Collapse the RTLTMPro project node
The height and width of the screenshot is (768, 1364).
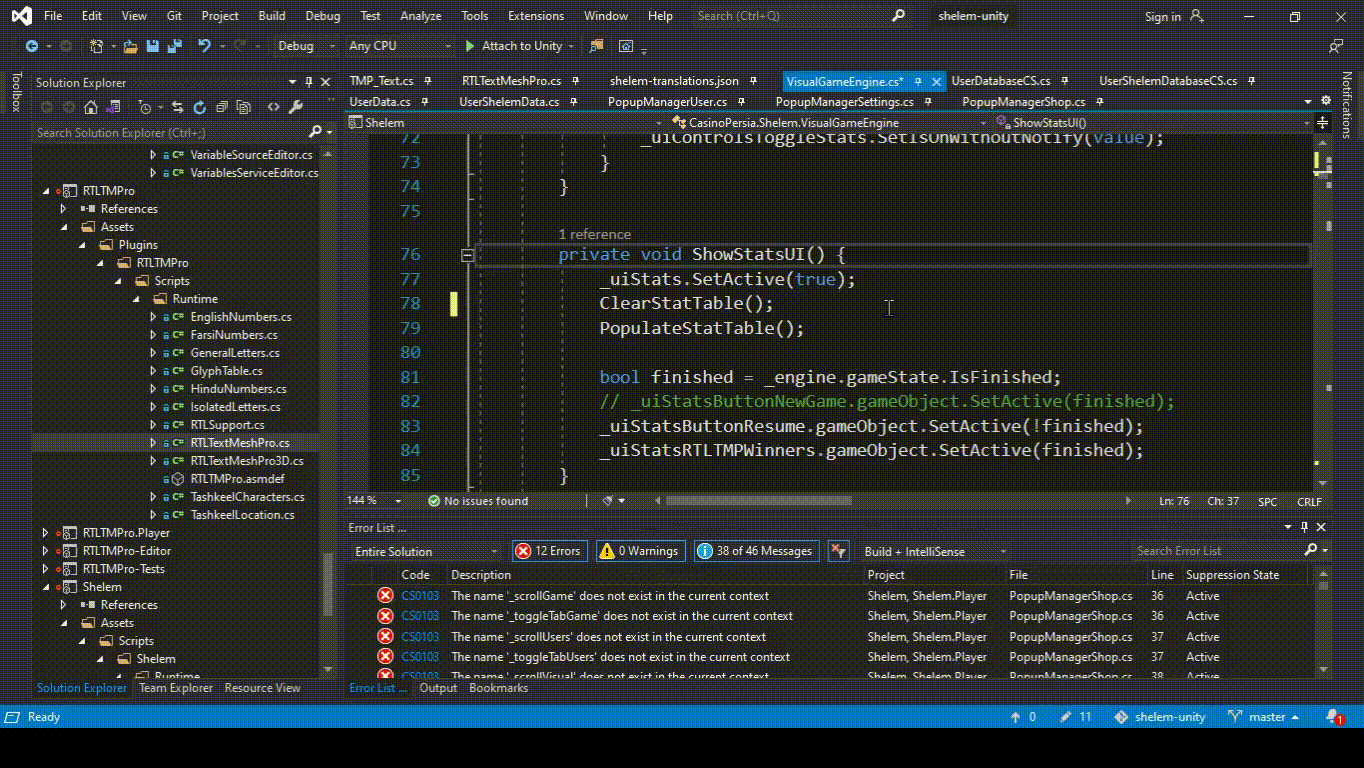click(x=45, y=190)
